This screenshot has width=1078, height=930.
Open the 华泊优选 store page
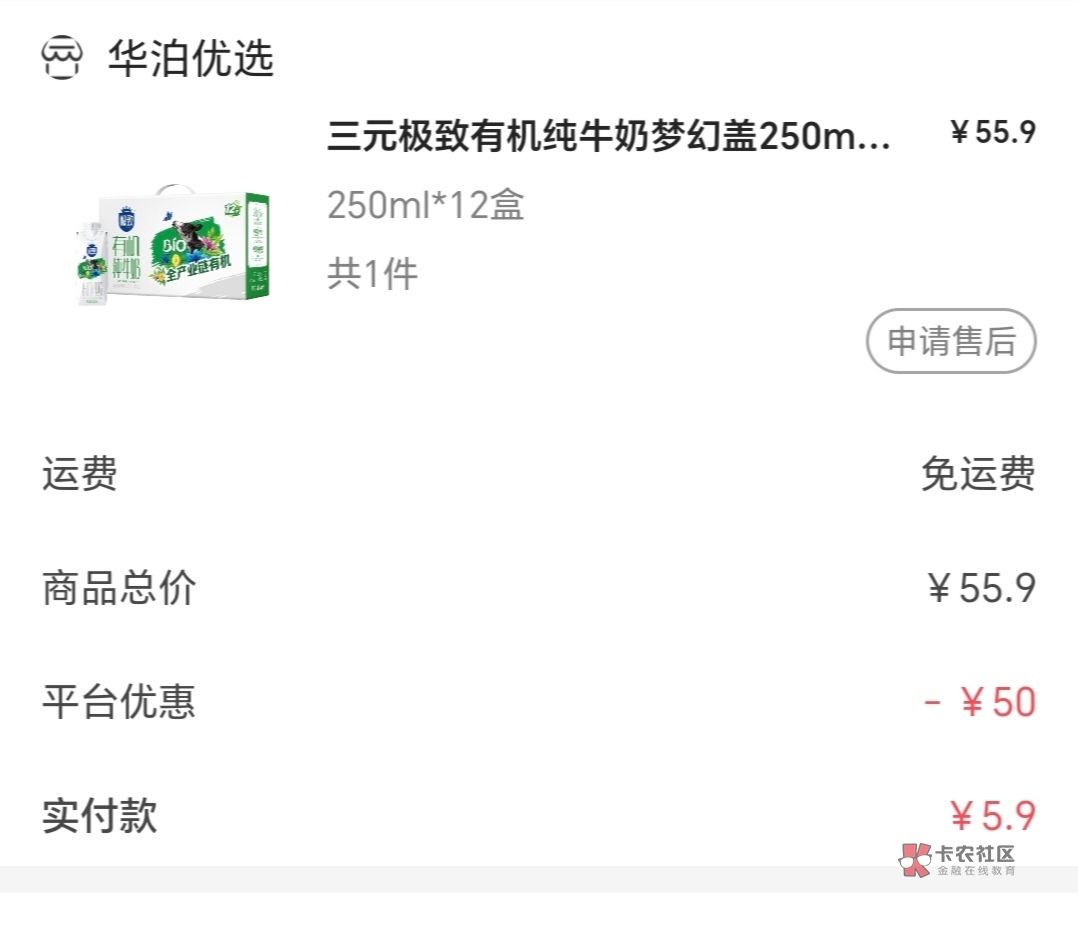(190, 59)
